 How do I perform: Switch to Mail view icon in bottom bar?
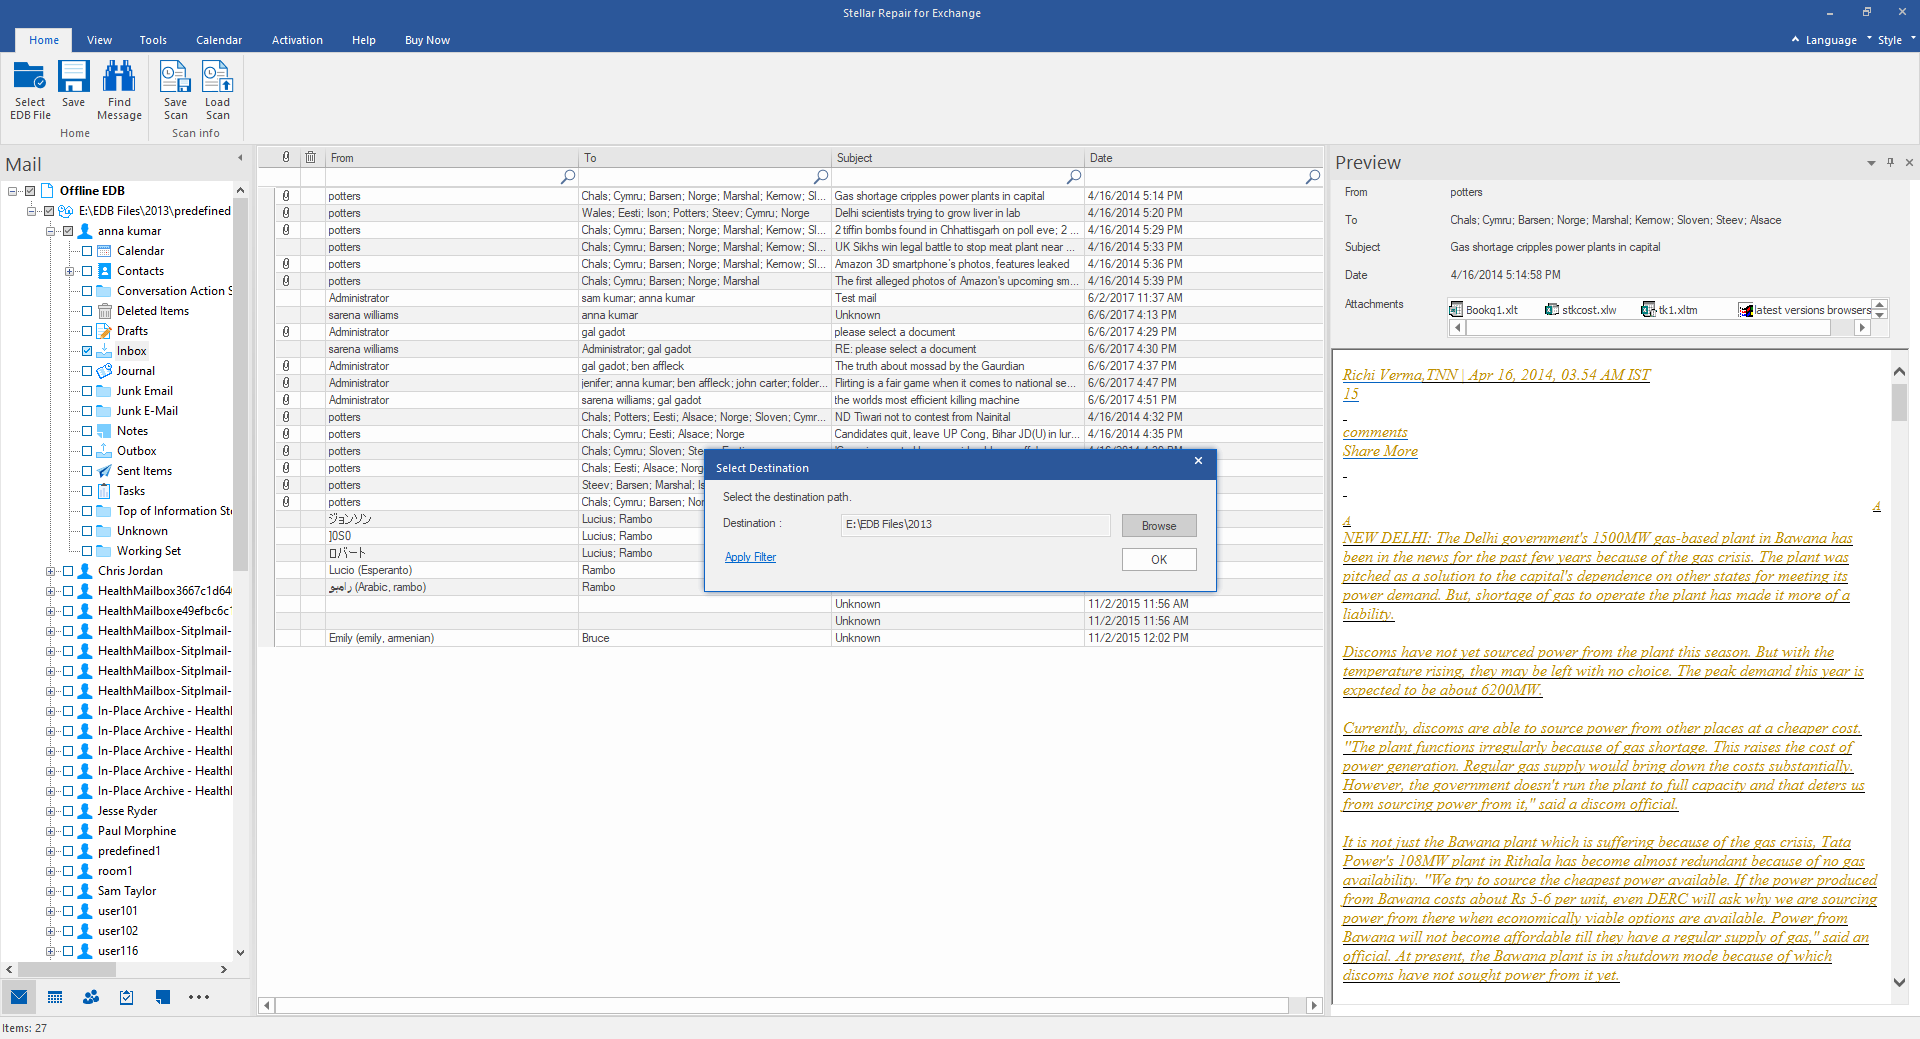19,997
